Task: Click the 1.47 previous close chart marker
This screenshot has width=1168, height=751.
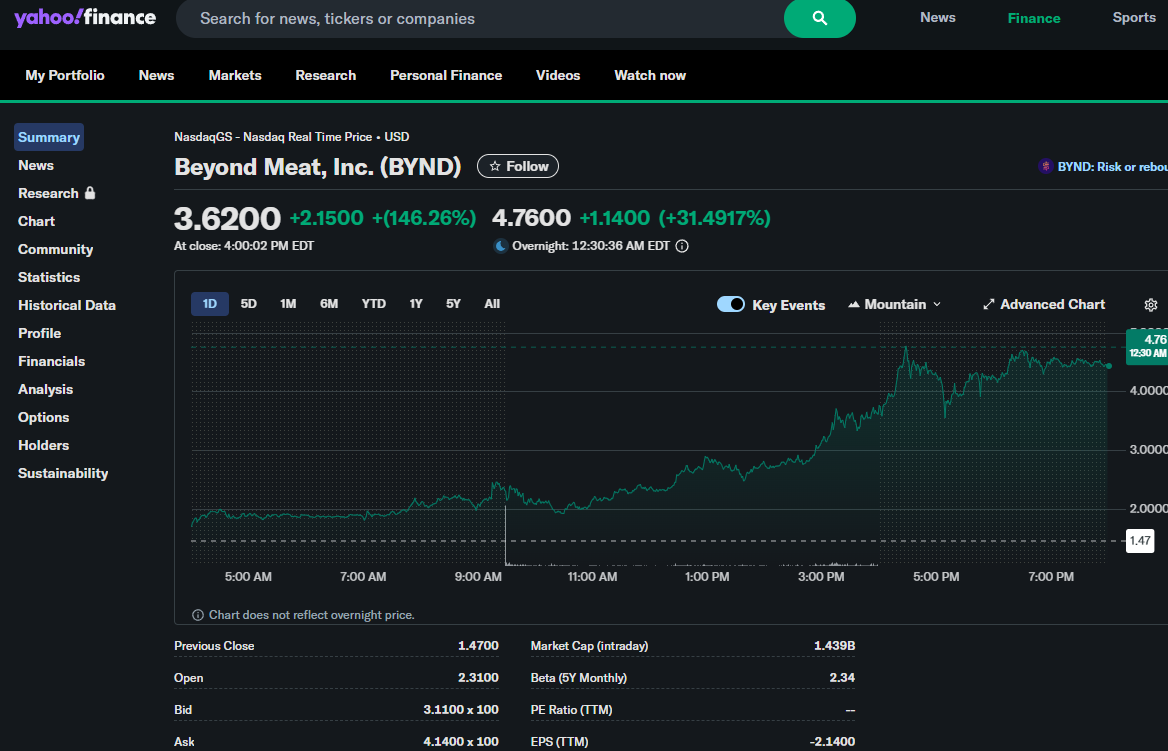Action: [x=1140, y=541]
